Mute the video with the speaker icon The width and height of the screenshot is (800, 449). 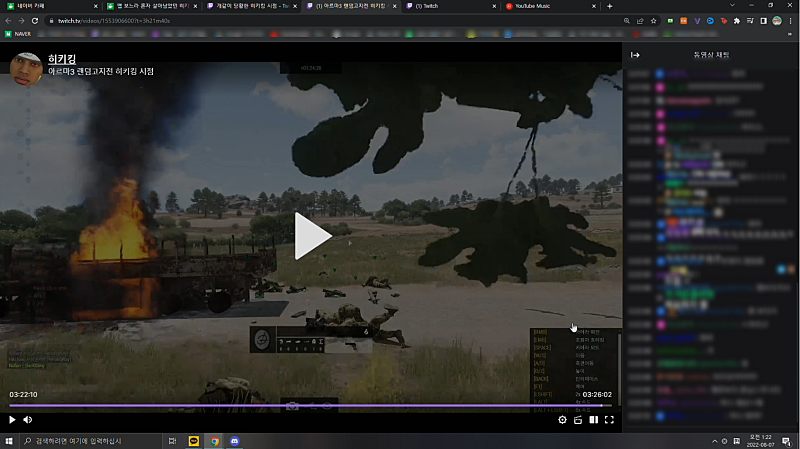[27, 420]
